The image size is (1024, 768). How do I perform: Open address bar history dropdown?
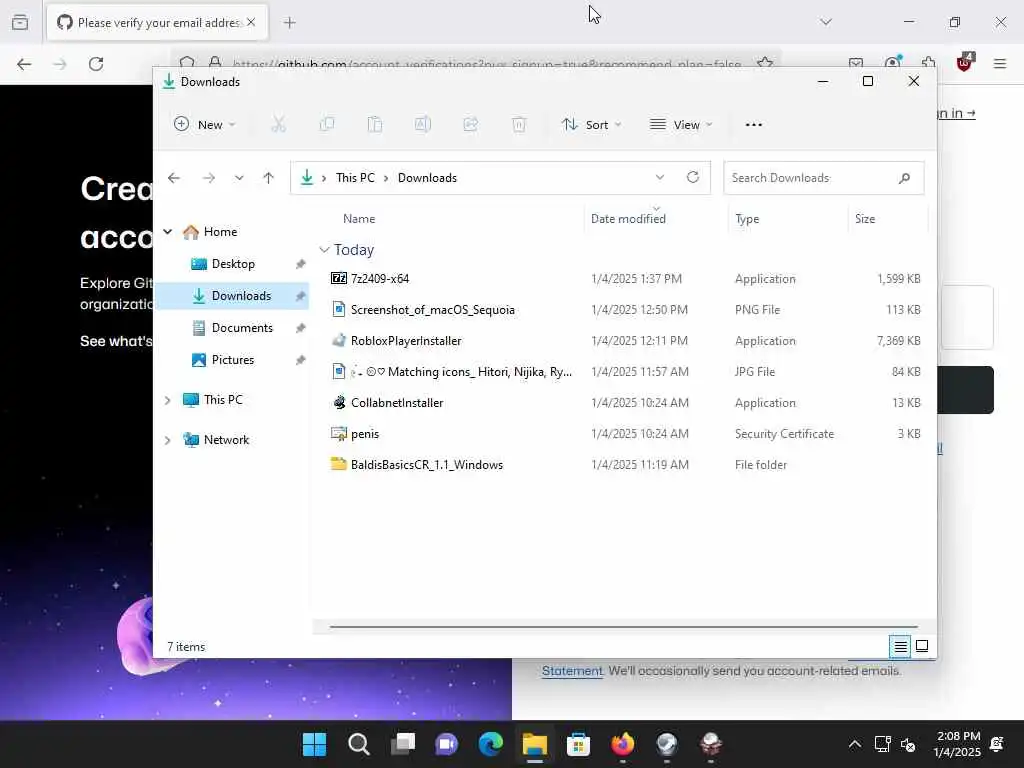tap(660, 177)
